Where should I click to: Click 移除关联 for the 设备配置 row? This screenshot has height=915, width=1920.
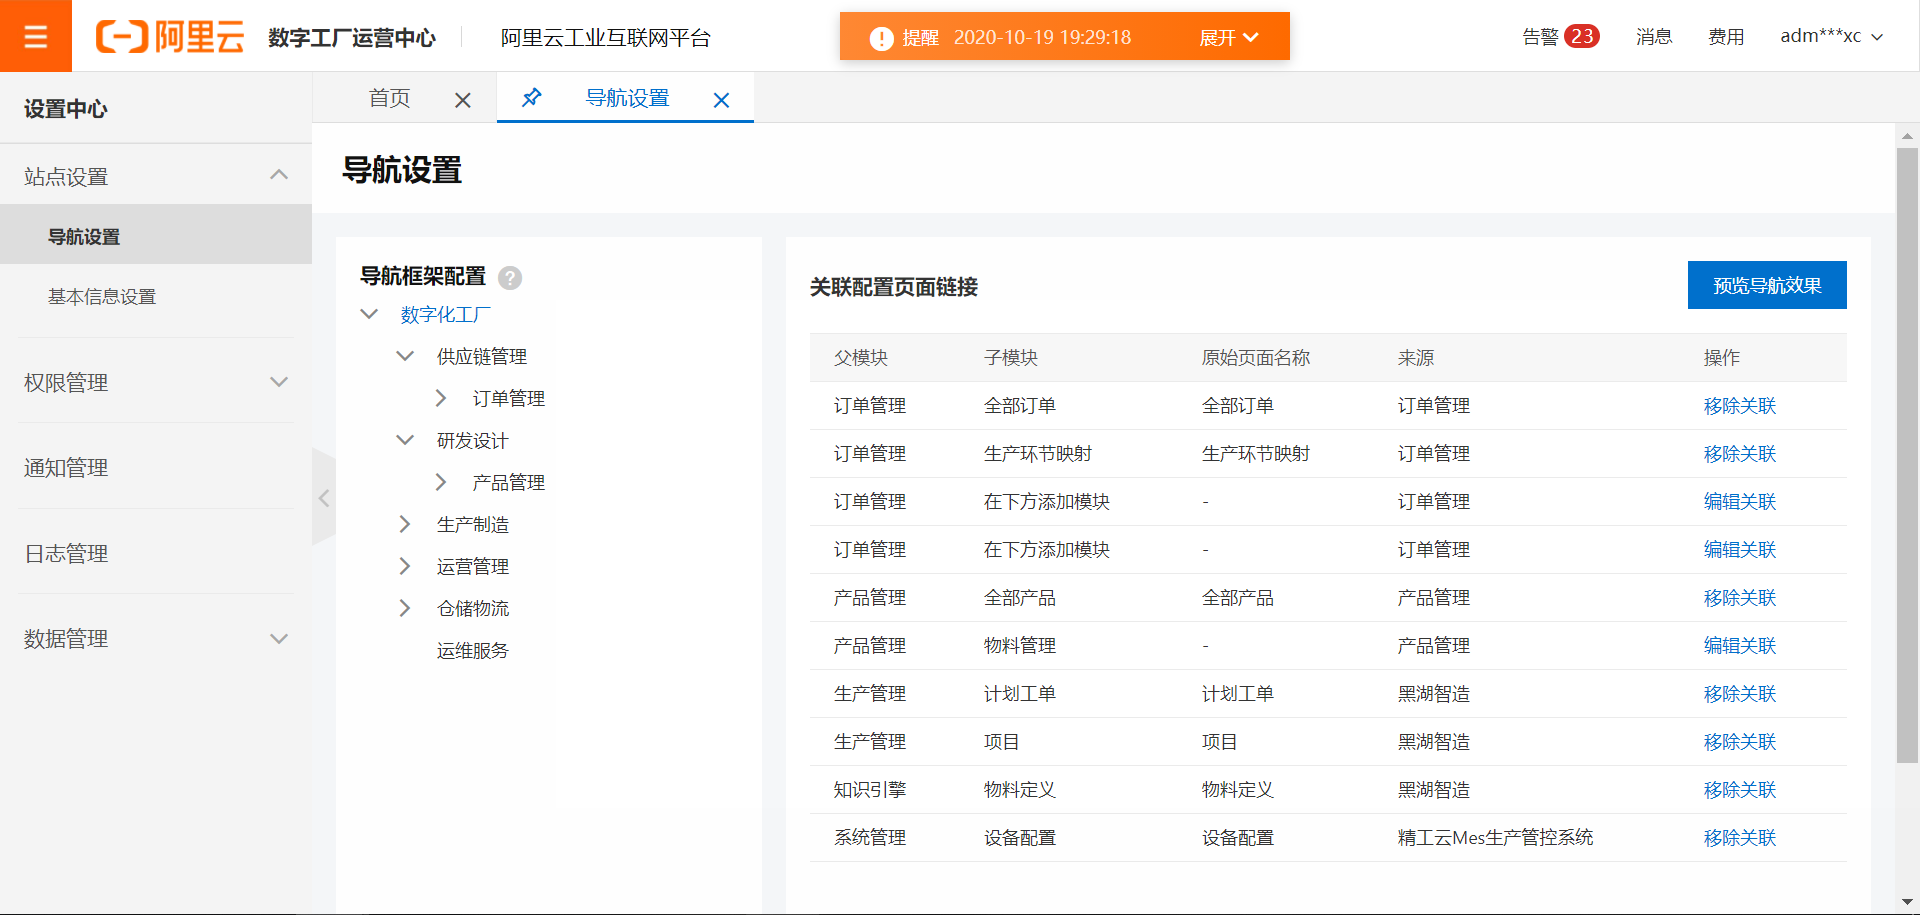click(1740, 837)
